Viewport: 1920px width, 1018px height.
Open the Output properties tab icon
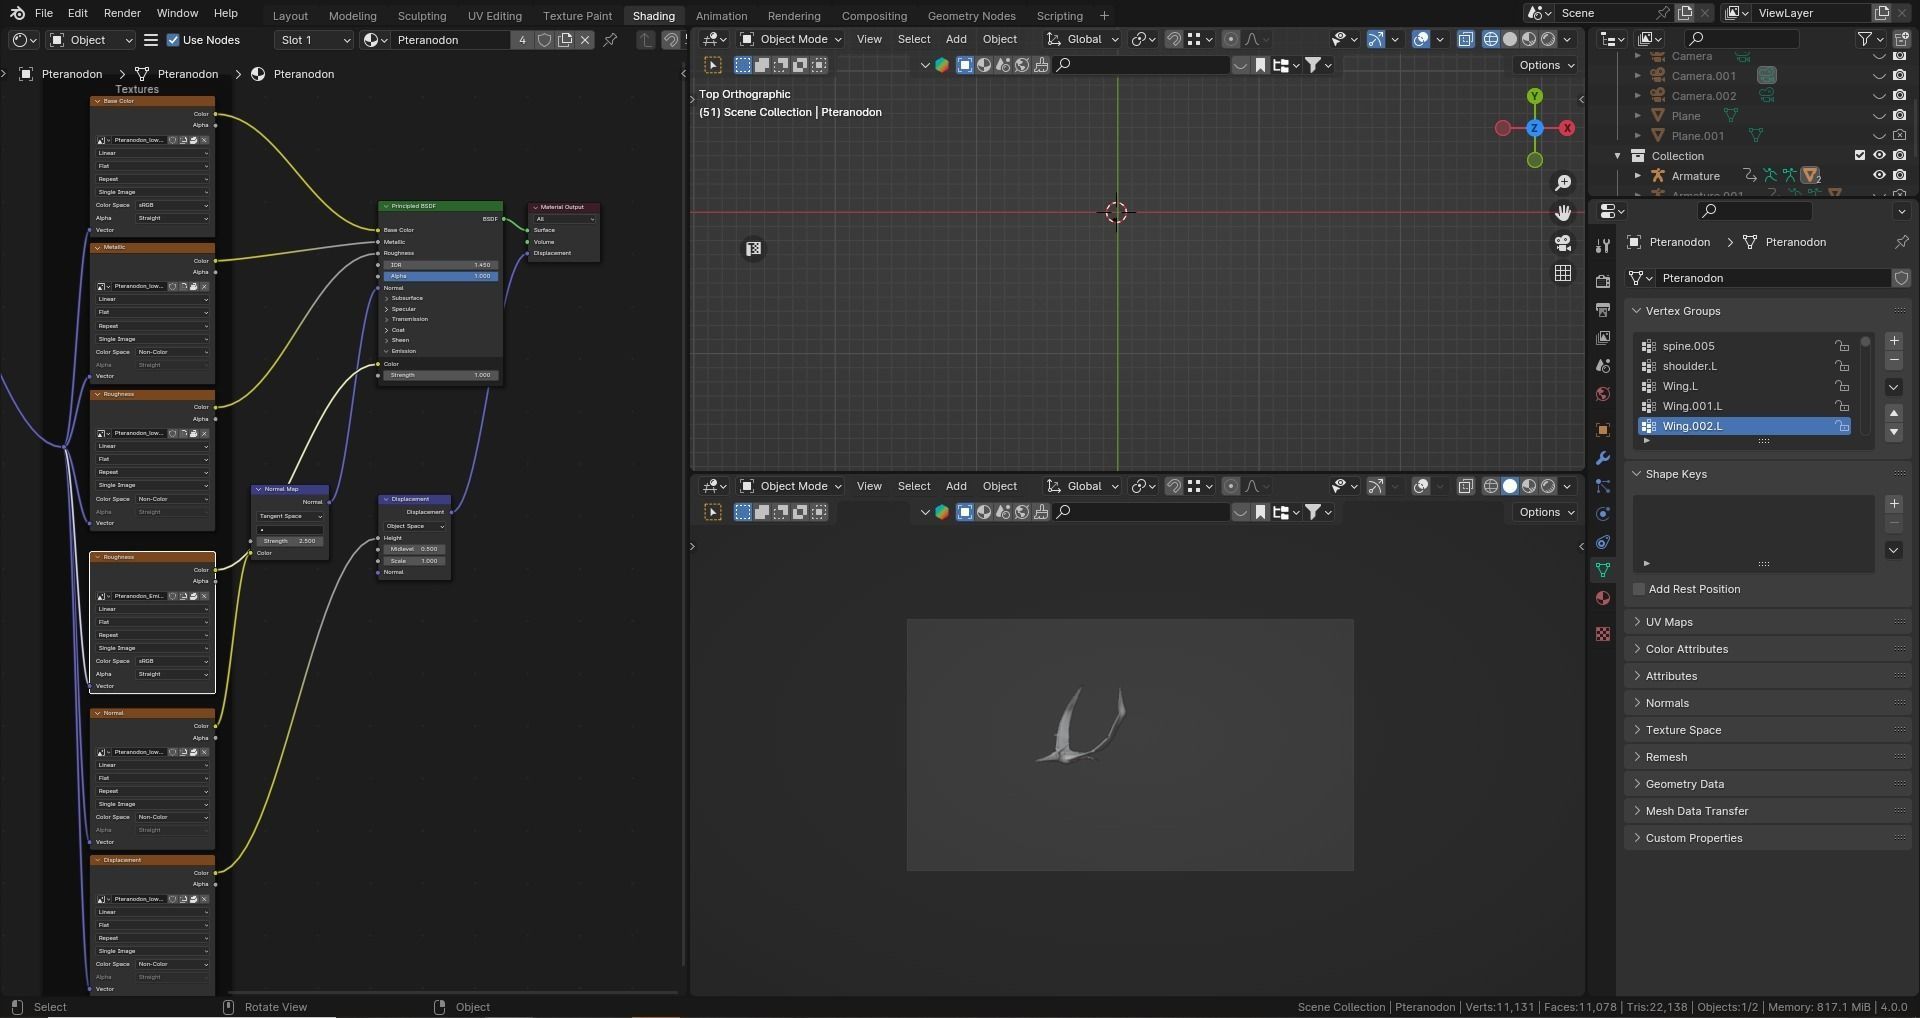pos(1603,309)
